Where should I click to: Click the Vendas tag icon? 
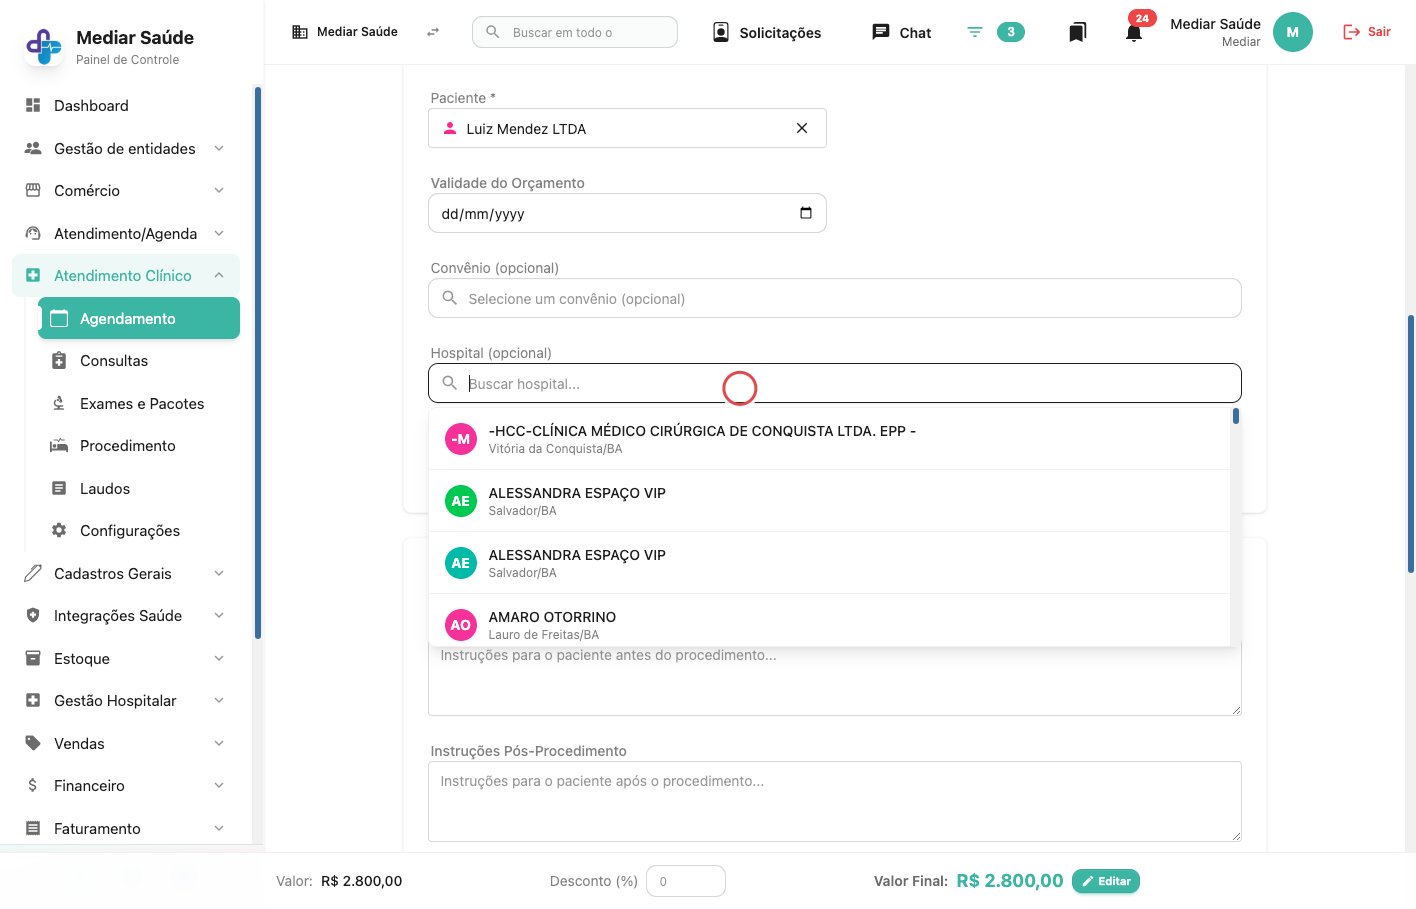[33, 743]
